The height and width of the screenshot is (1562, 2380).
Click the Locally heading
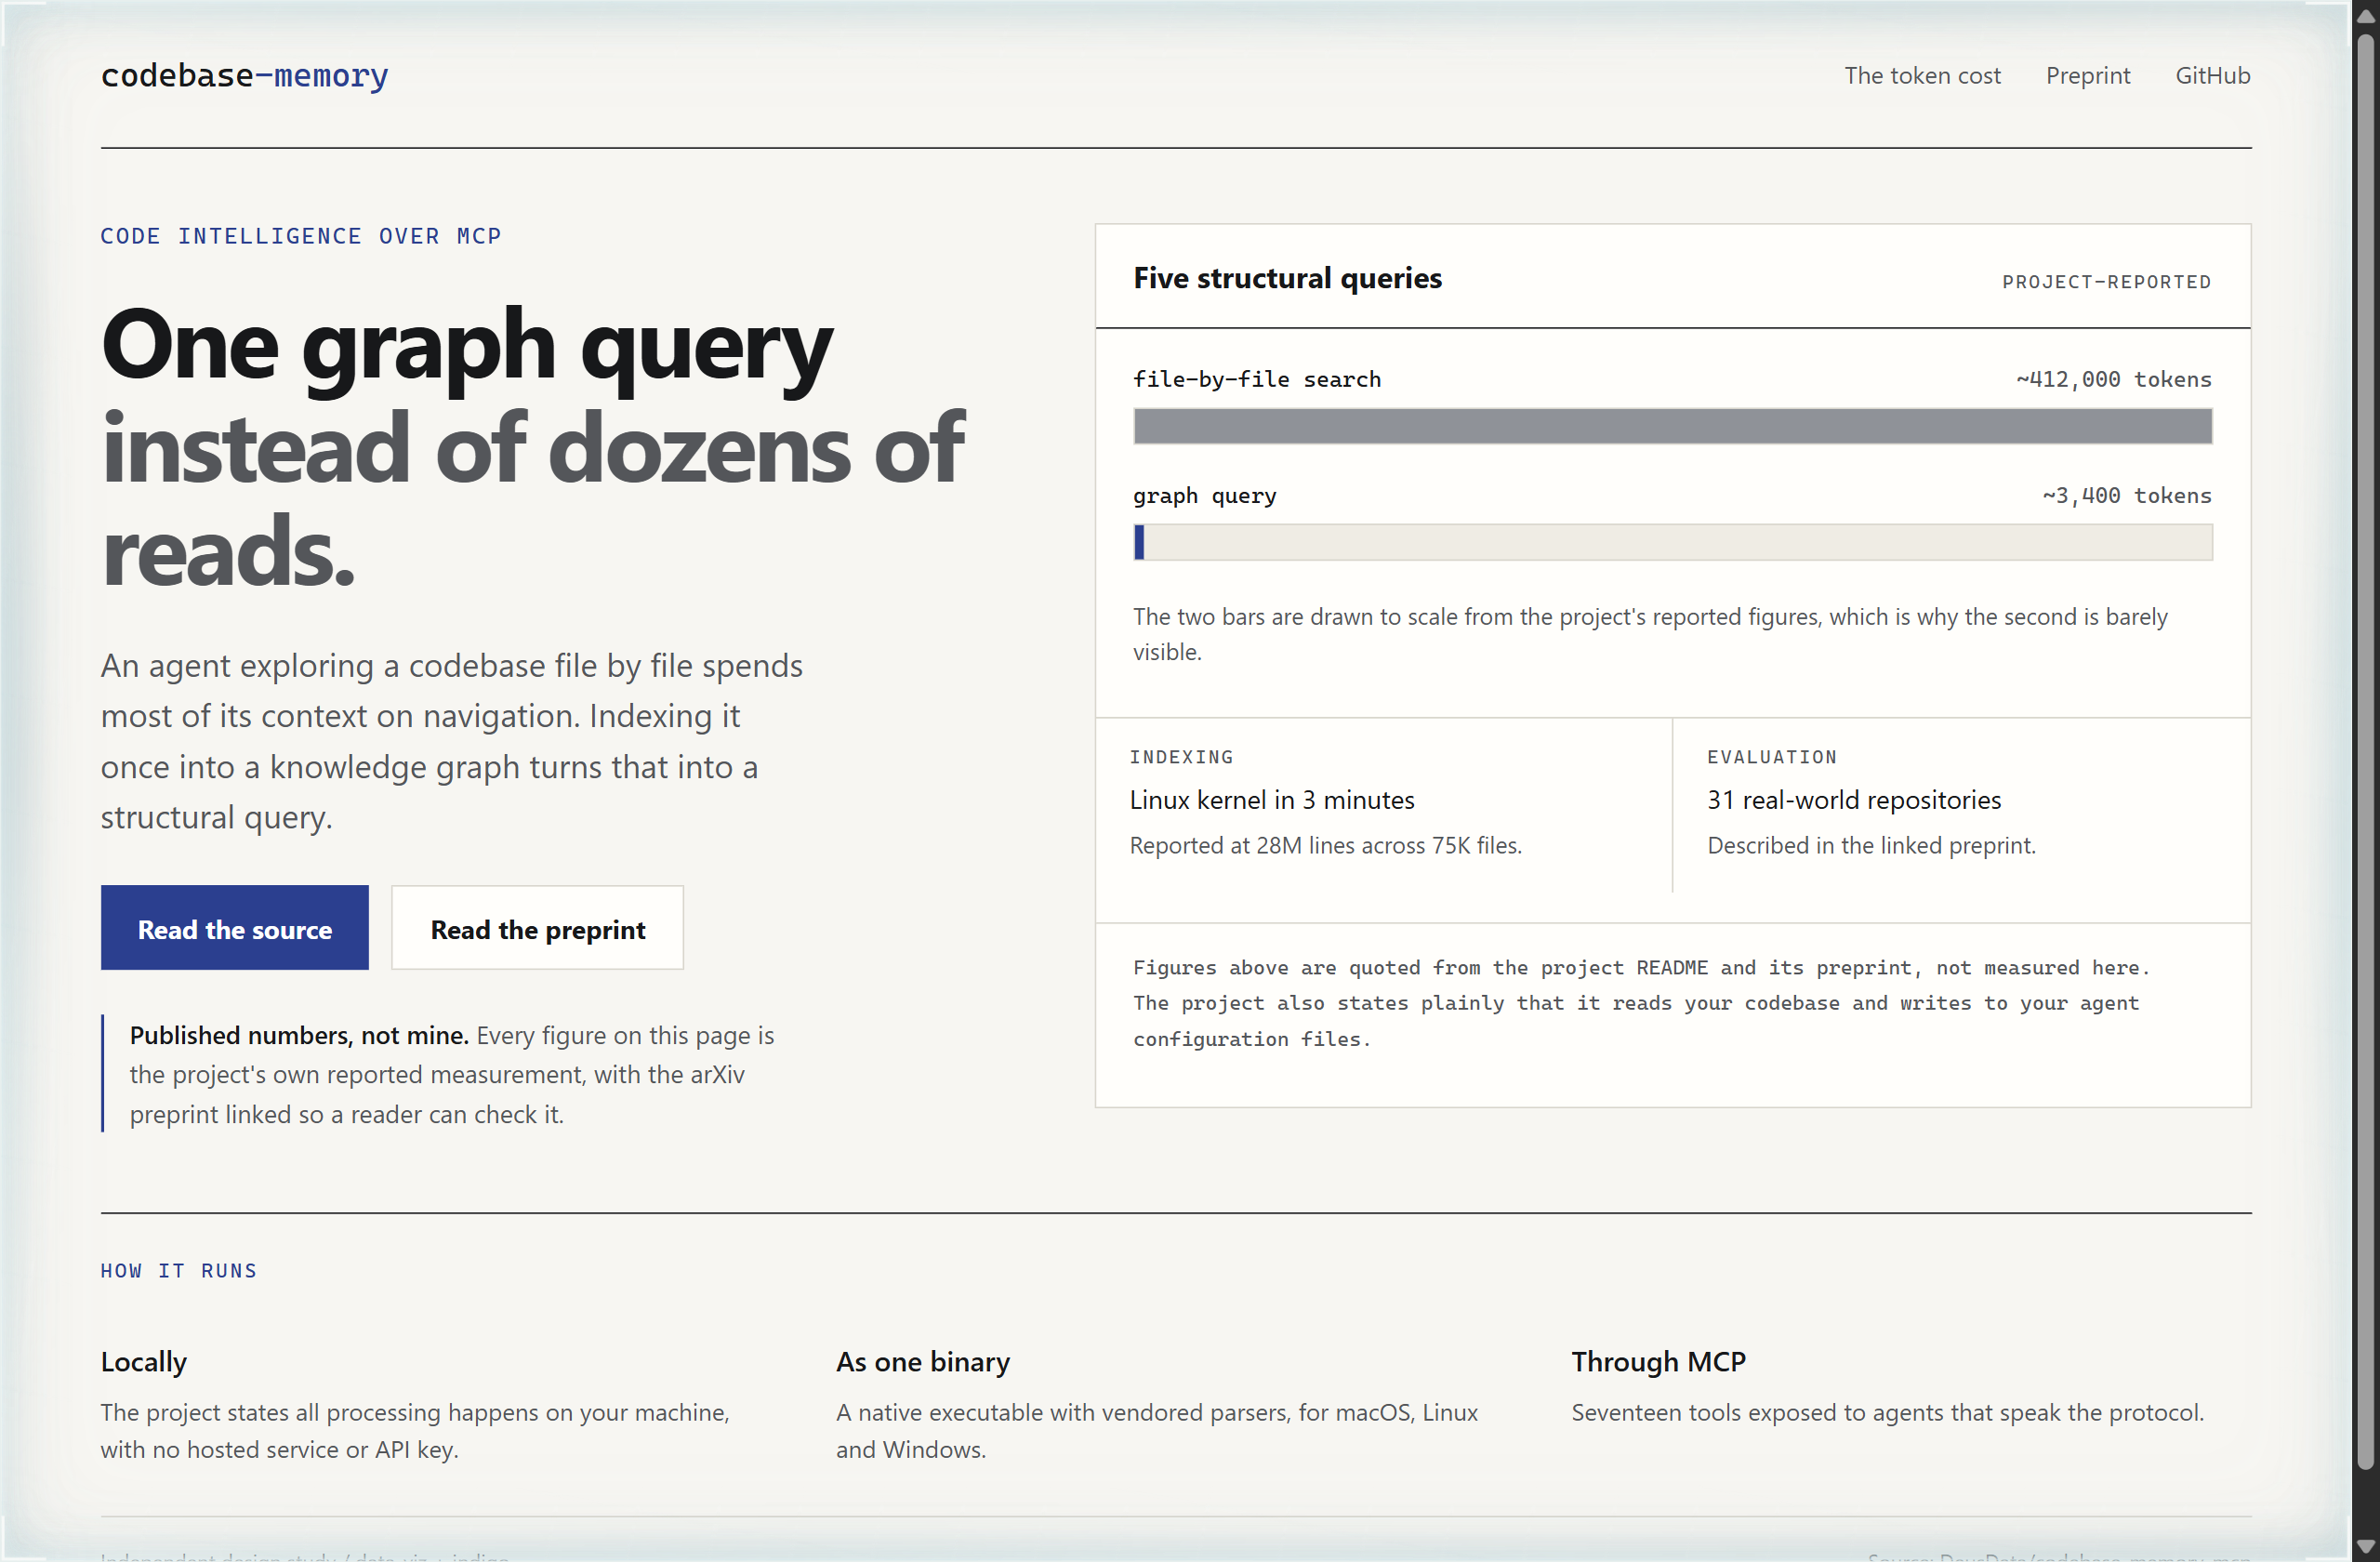click(x=144, y=1361)
